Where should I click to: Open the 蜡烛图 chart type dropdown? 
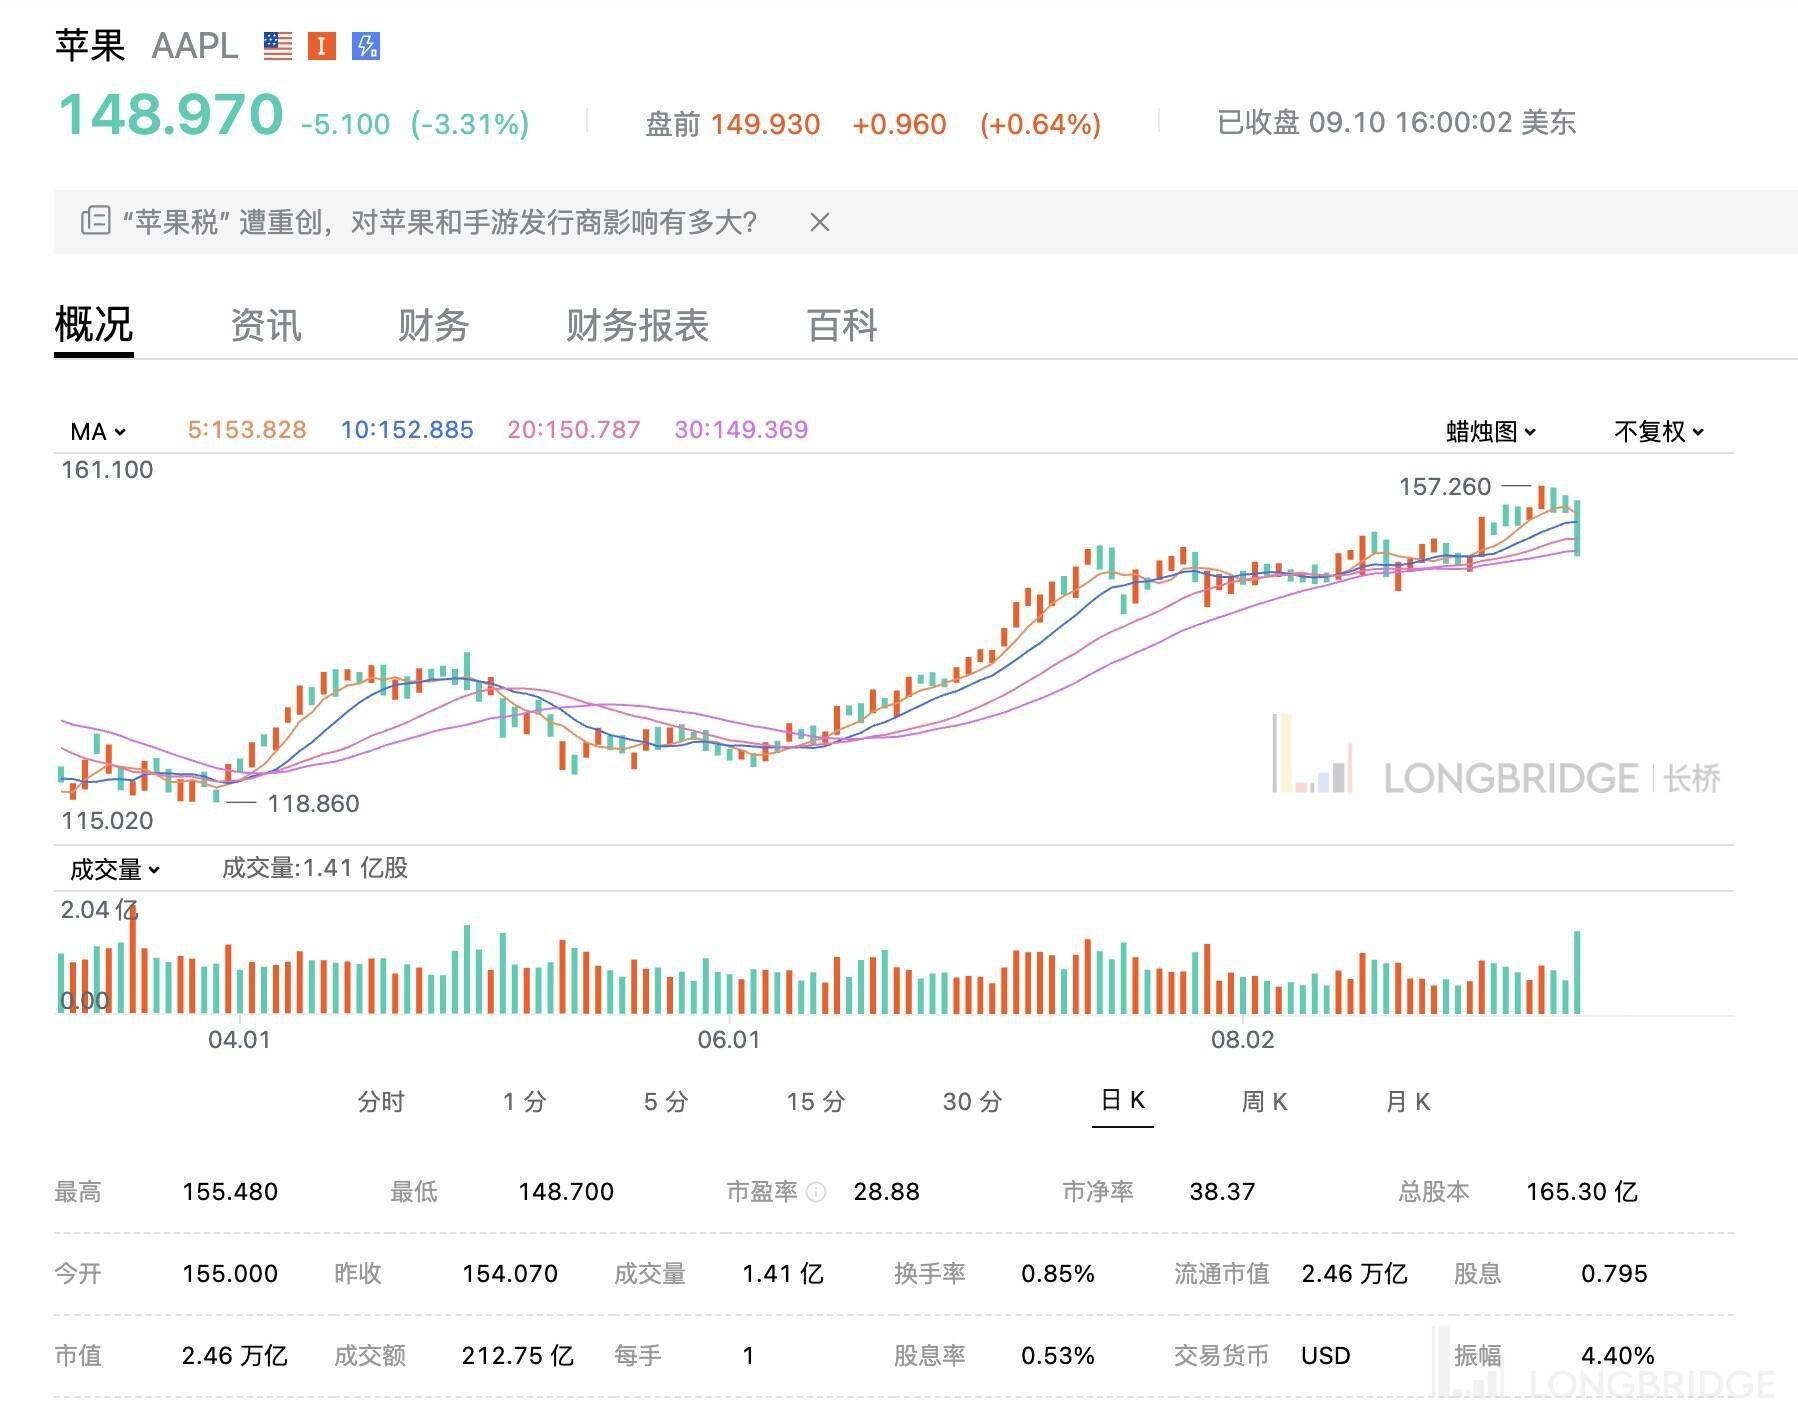(1491, 432)
